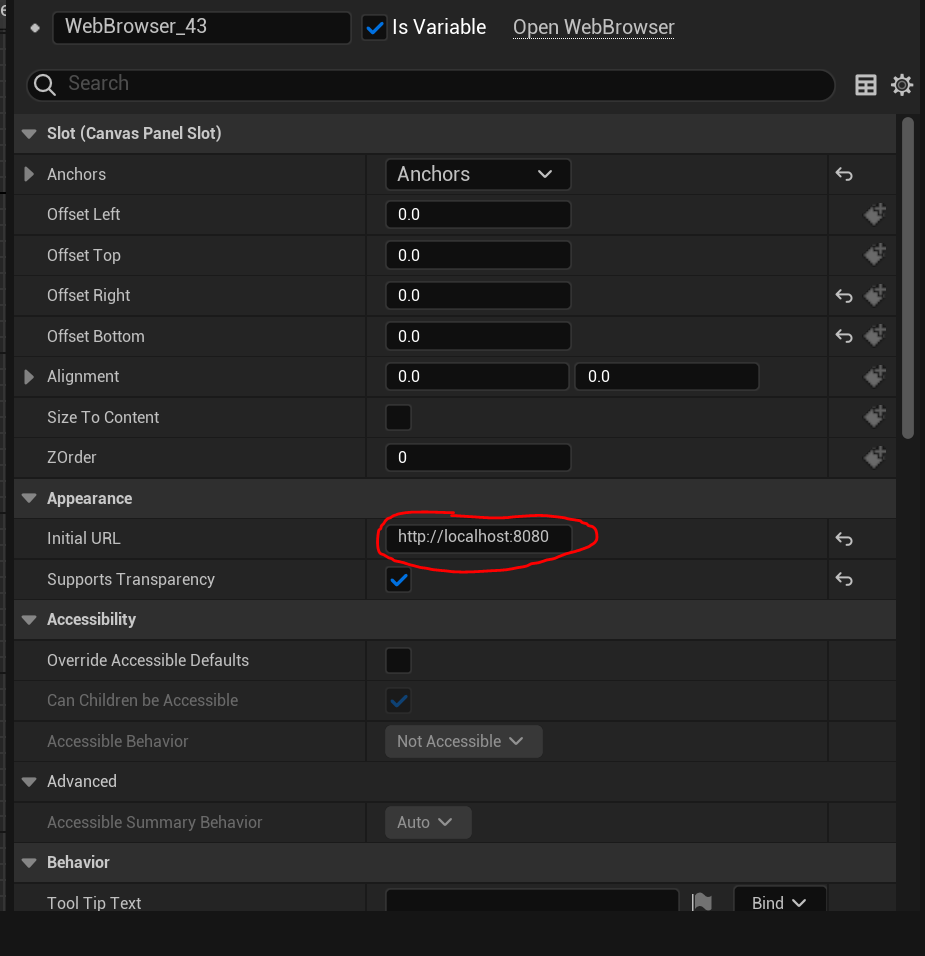The height and width of the screenshot is (956, 925).
Task: Click the Offset Right value field
Action: tap(478, 296)
